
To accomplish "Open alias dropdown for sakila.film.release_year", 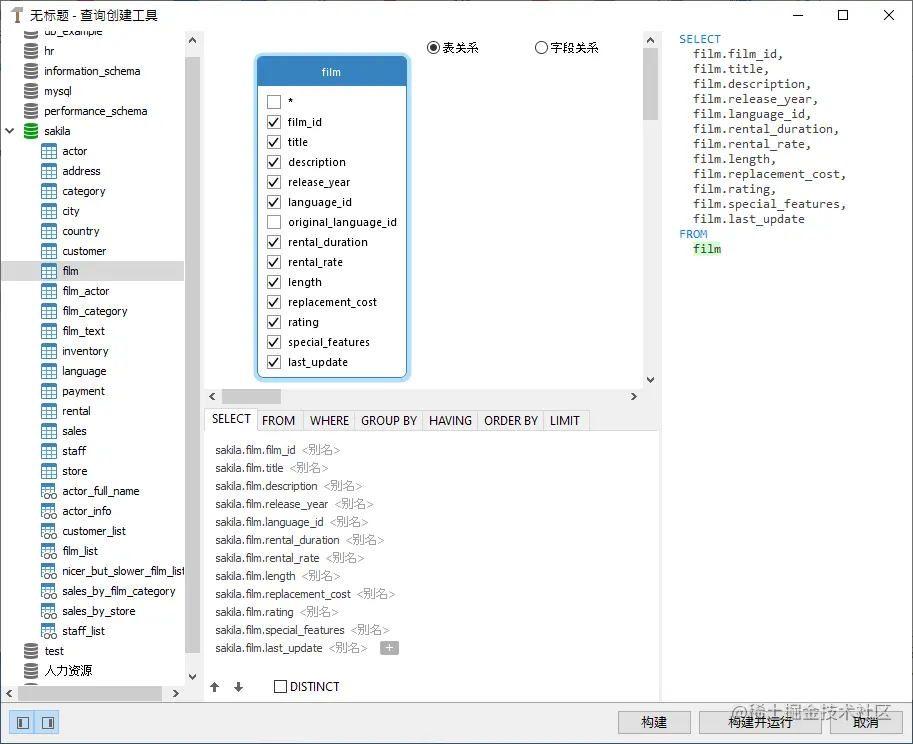I will point(354,504).
